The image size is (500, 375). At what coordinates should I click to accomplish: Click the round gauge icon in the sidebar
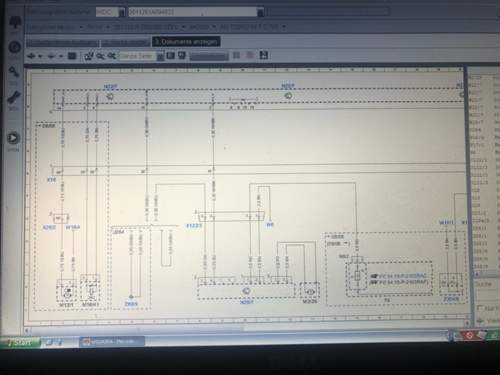(14, 47)
